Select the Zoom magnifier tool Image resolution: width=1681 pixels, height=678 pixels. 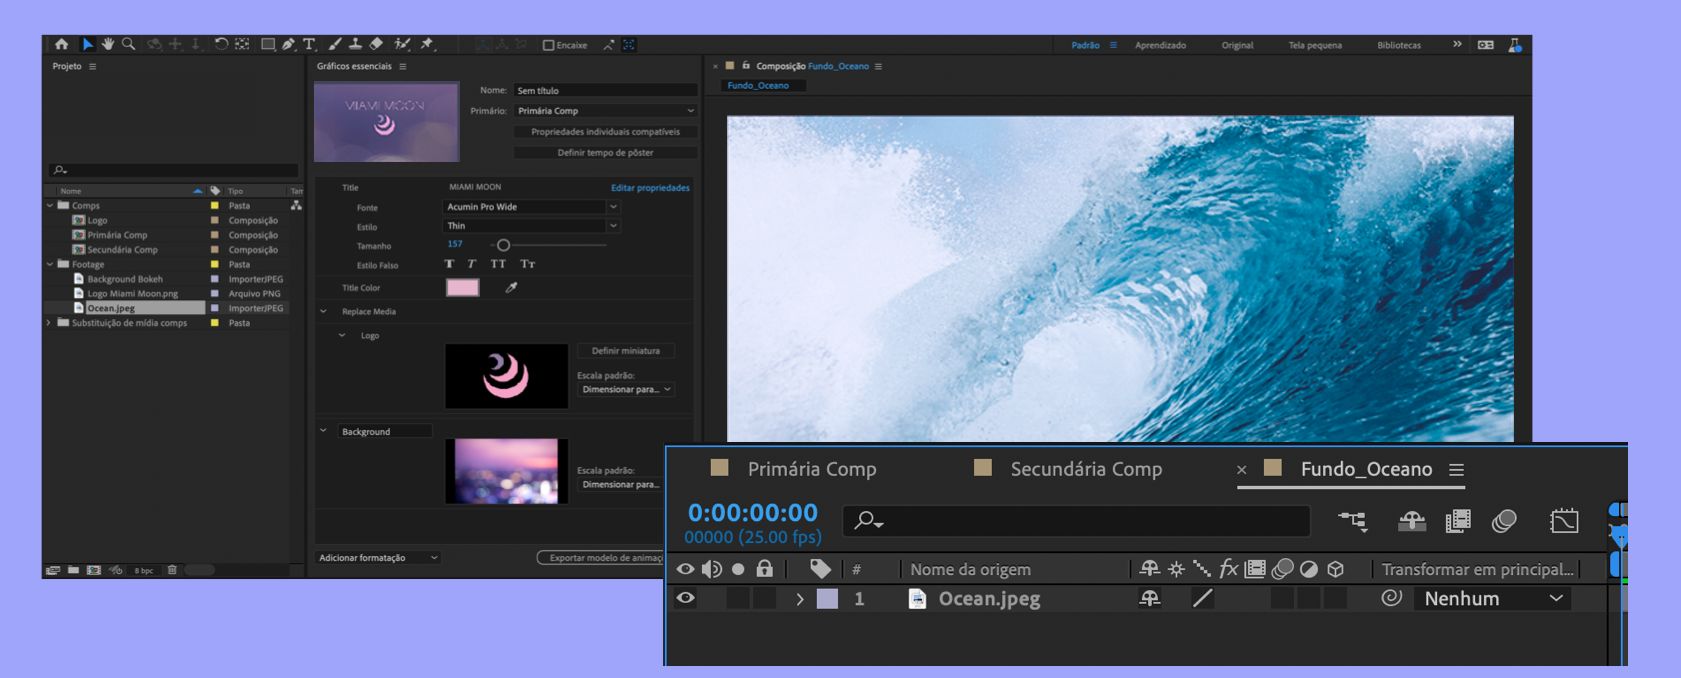point(128,44)
